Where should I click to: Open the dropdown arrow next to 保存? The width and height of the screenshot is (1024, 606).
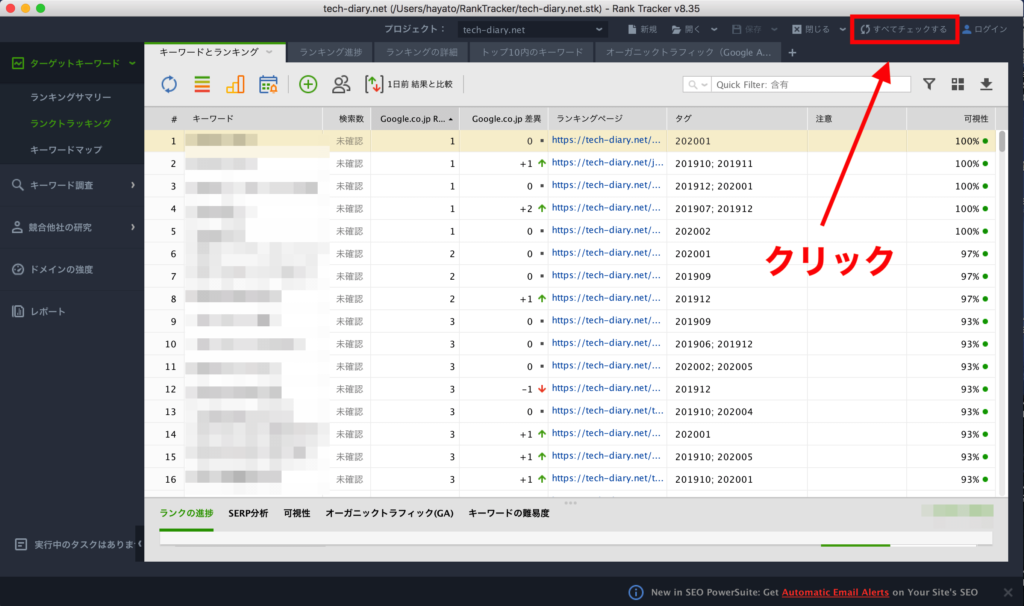(774, 29)
